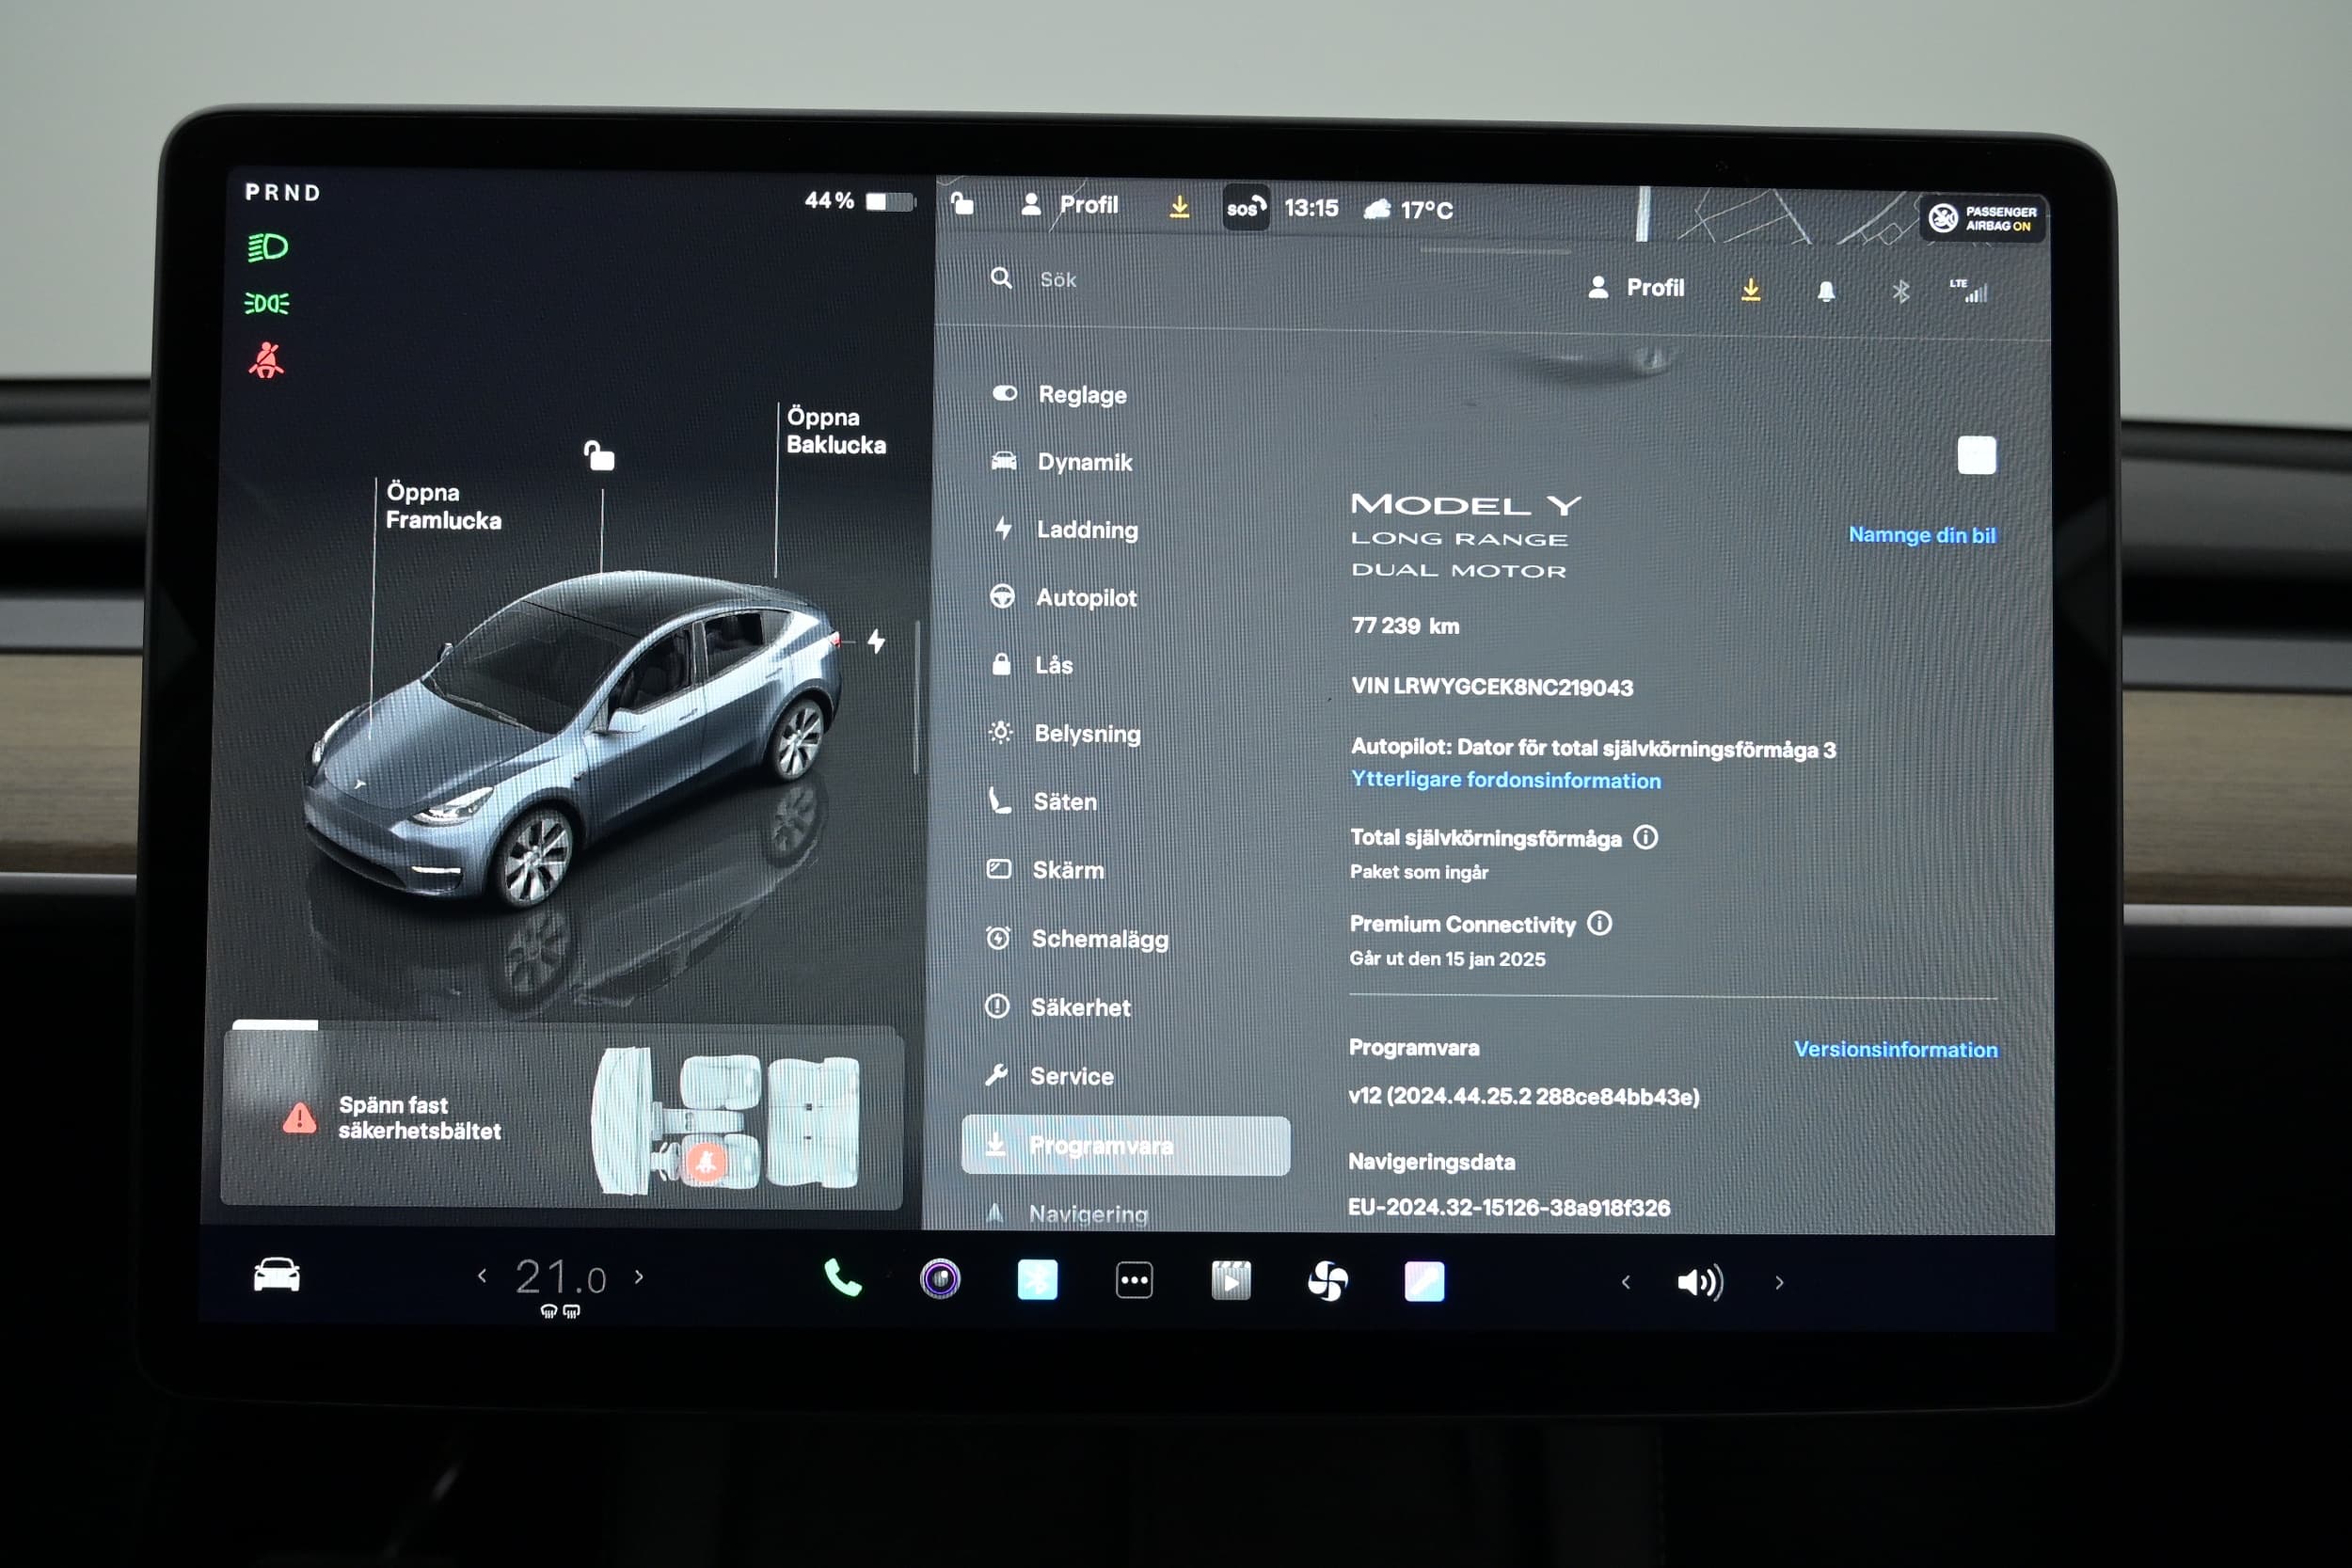Tap the odometer 77 239 km value
The image size is (2352, 1568).
[1405, 626]
